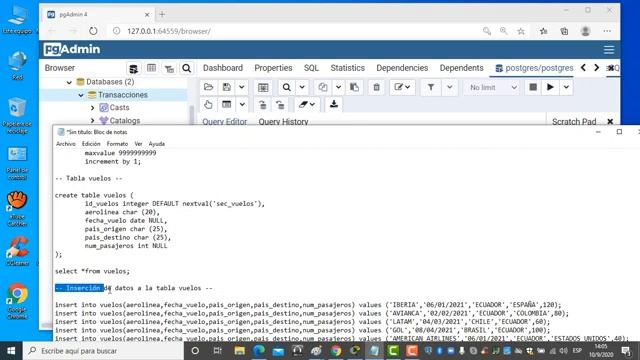The width and height of the screenshot is (640, 360).
Task: Open the browser settings ellipsis menu
Action: coord(607,31)
